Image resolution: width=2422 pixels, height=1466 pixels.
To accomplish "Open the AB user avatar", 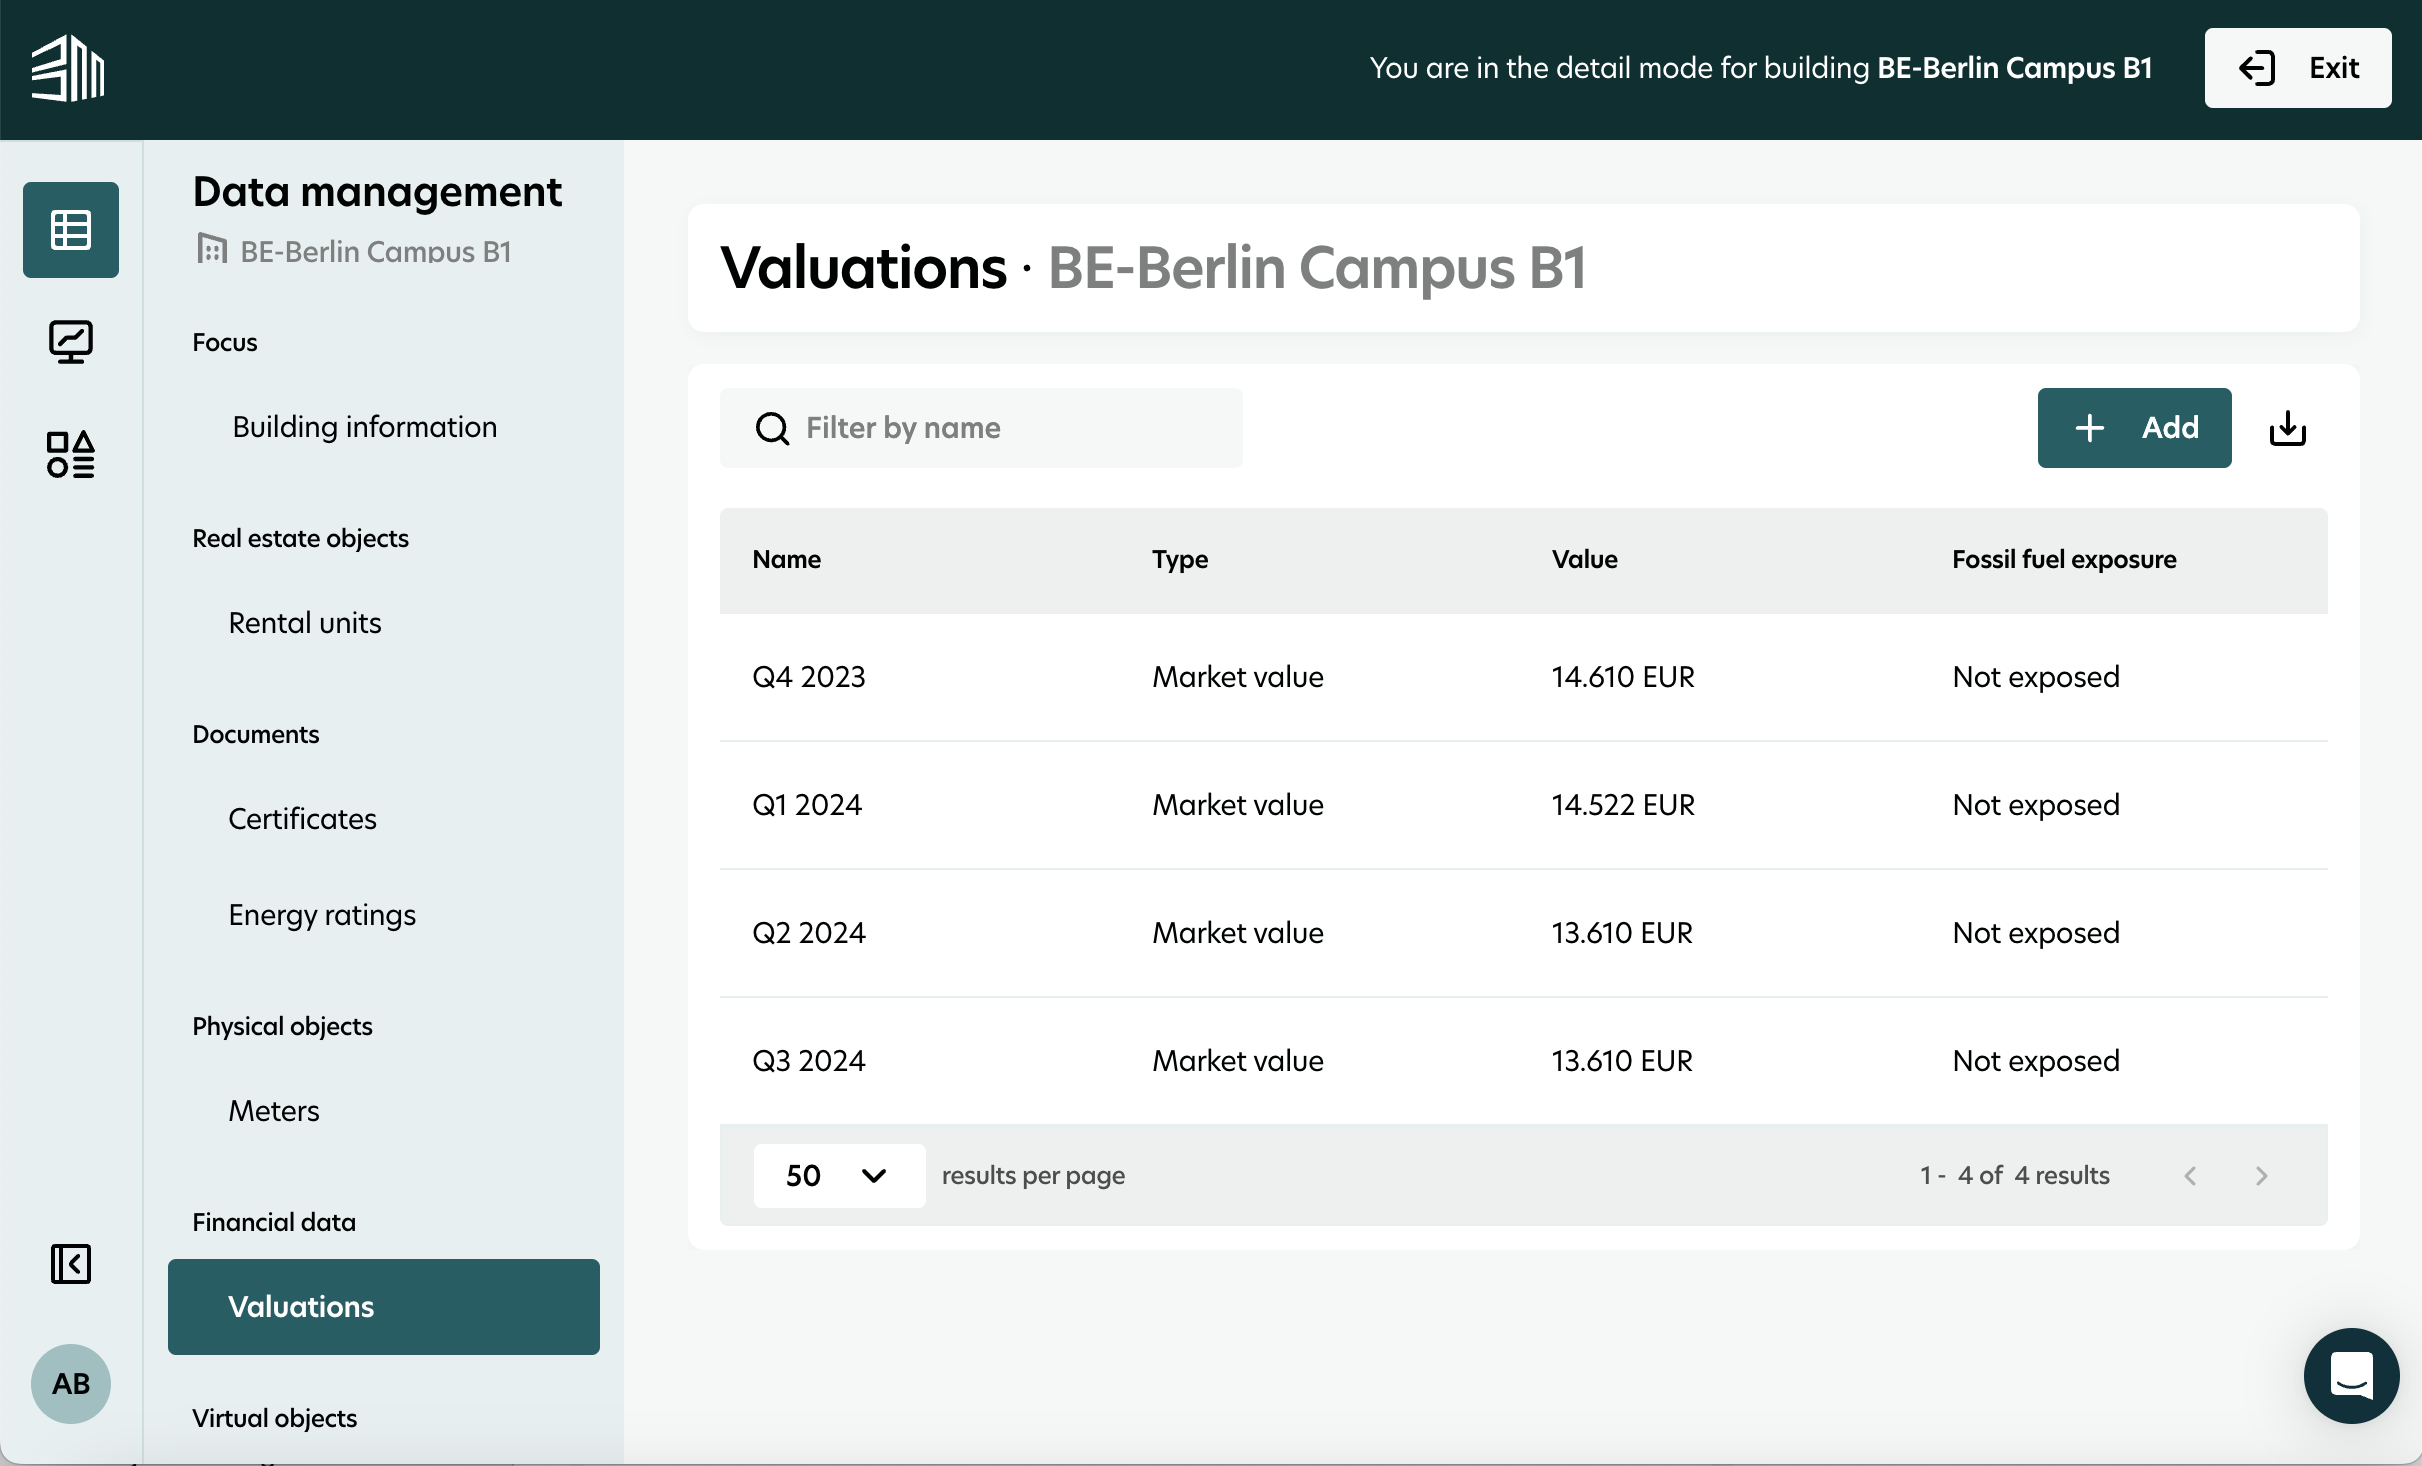I will pyautogui.click(x=71, y=1384).
